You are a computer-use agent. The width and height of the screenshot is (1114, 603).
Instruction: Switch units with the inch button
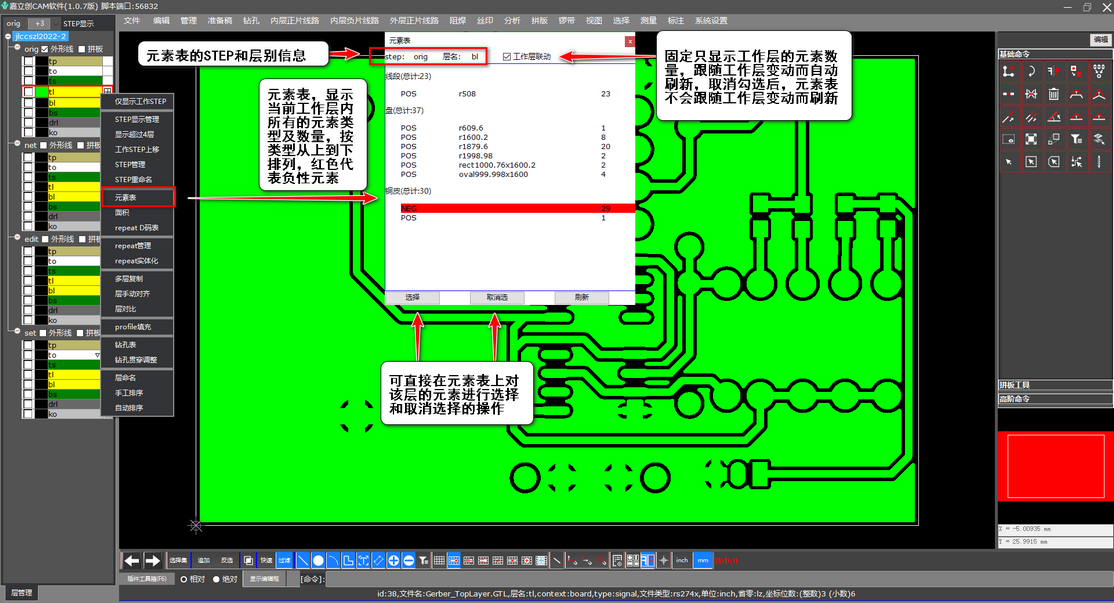click(682, 560)
